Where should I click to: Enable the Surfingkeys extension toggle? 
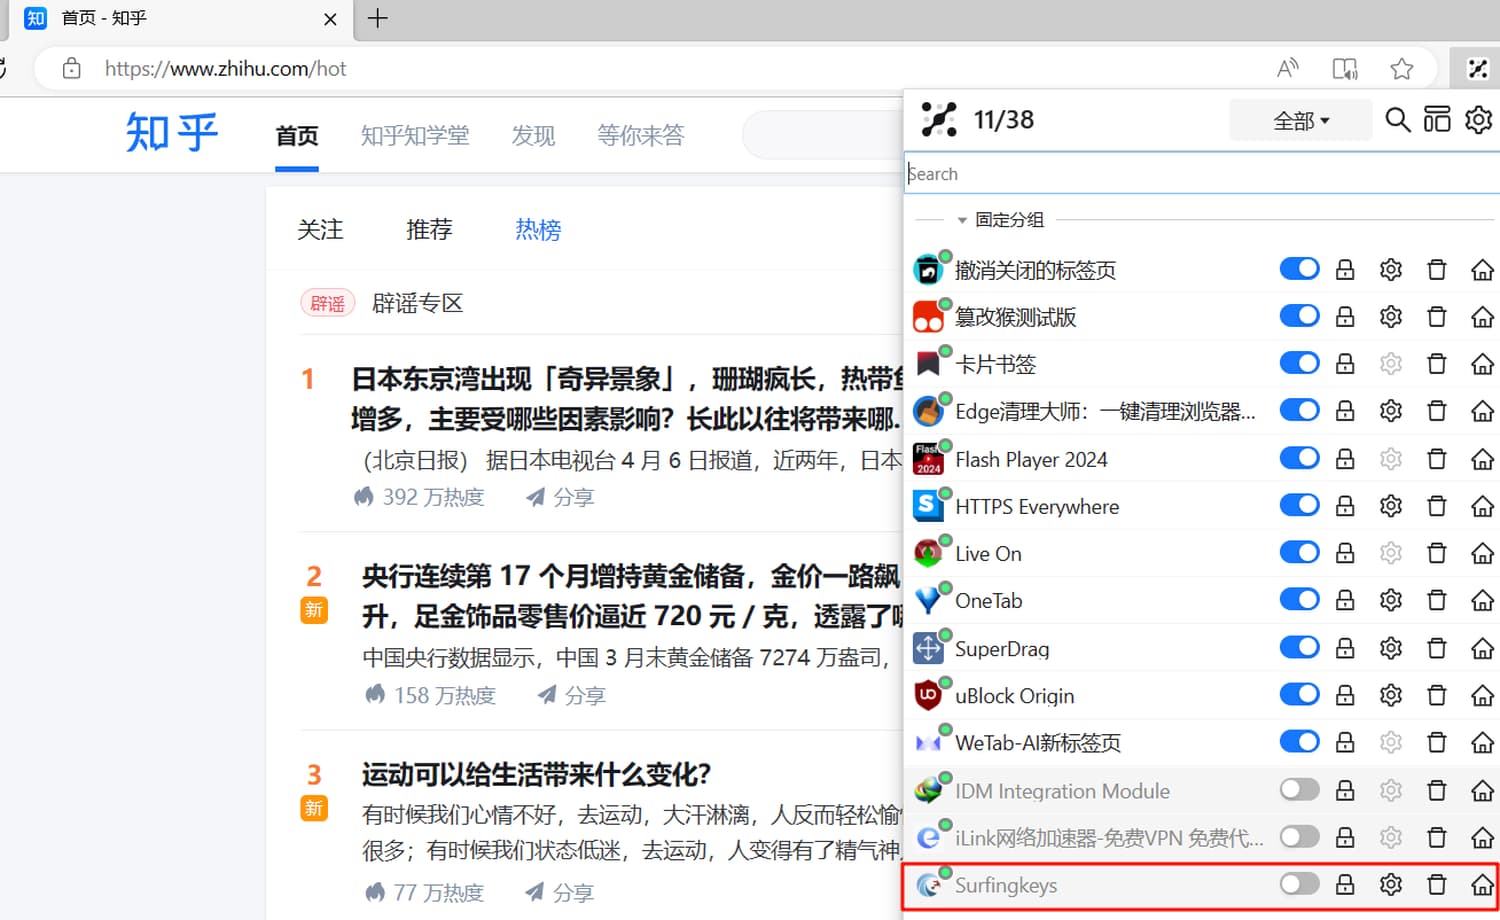[x=1299, y=885]
